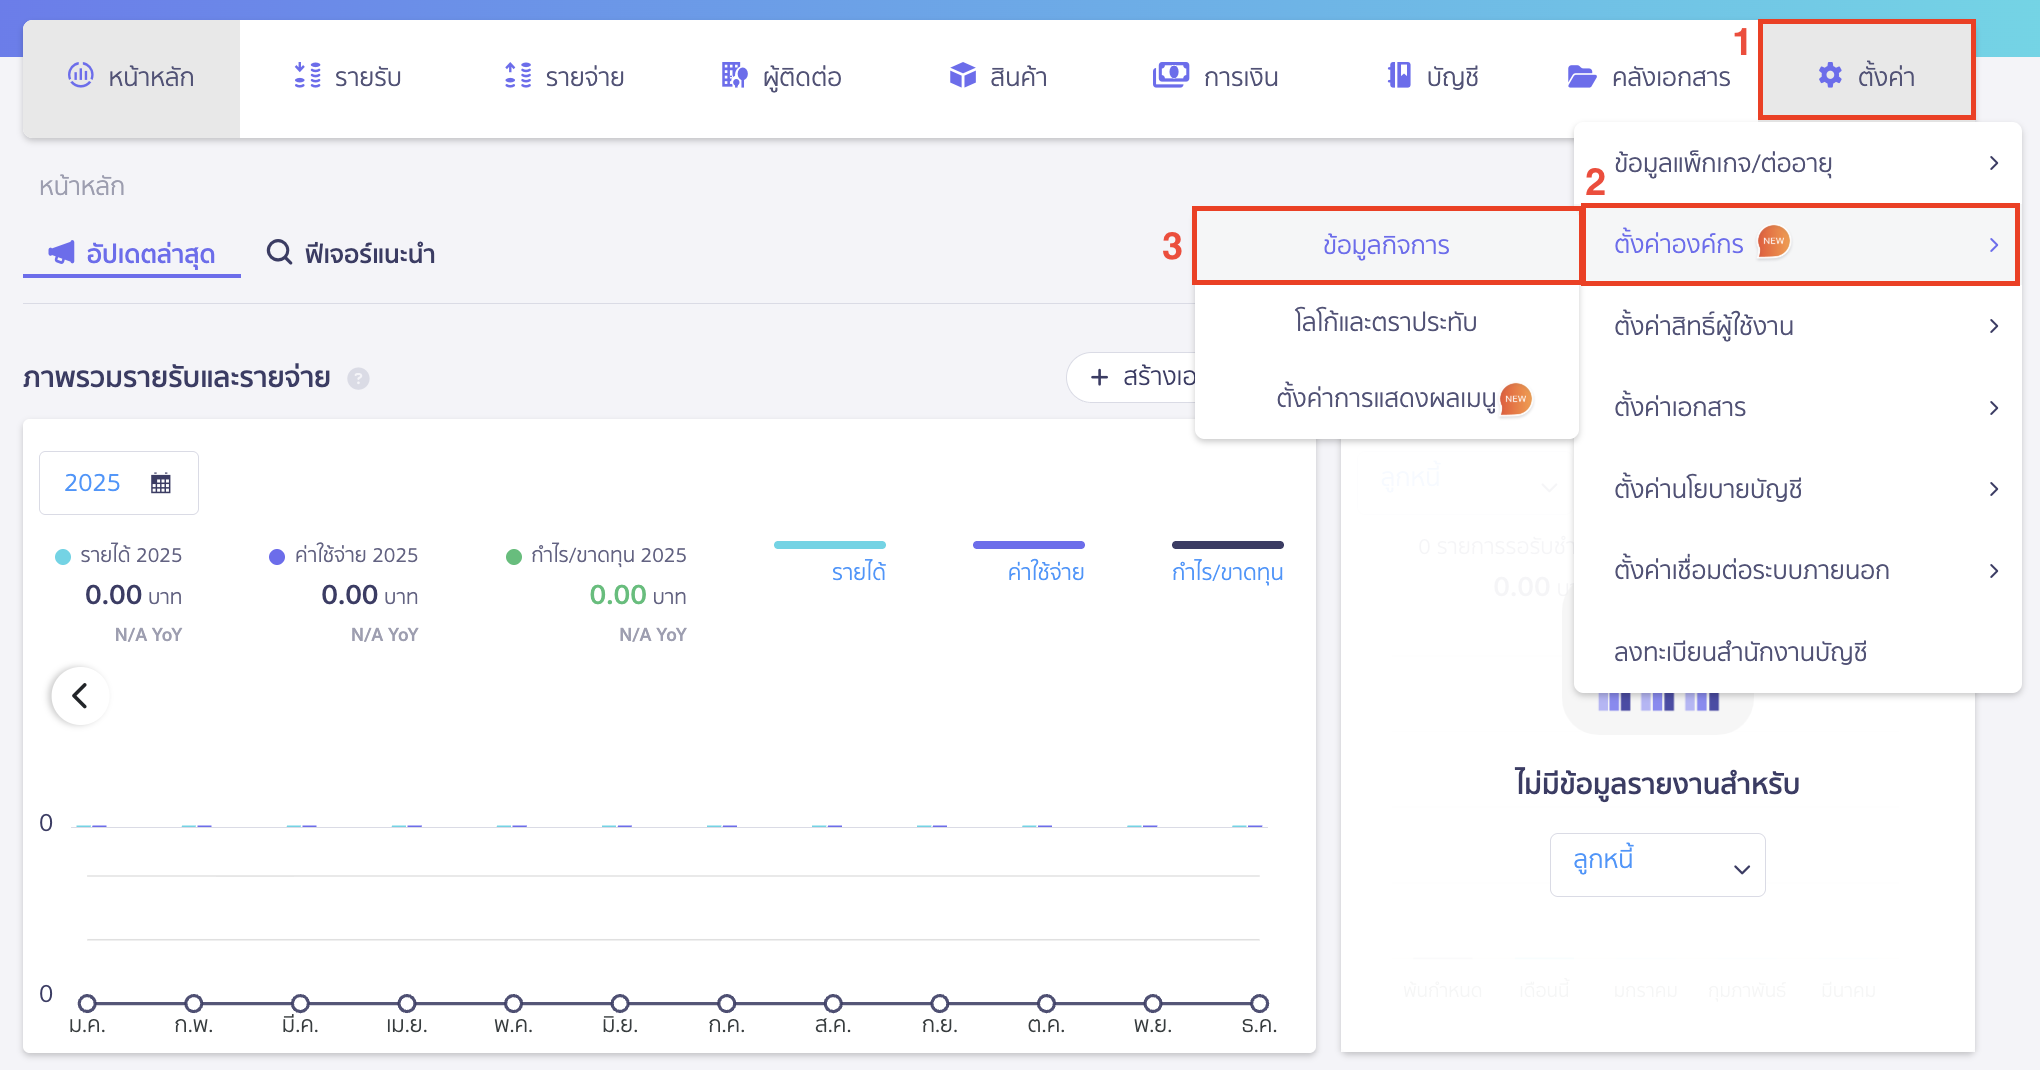Click the ตั้งค่า gear icon
The height and width of the screenshot is (1070, 2040).
[x=1829, y=76]
